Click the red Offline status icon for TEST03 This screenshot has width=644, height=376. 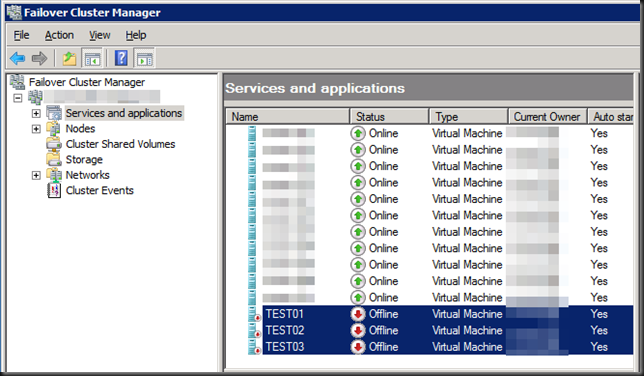(x=358, y=347)
